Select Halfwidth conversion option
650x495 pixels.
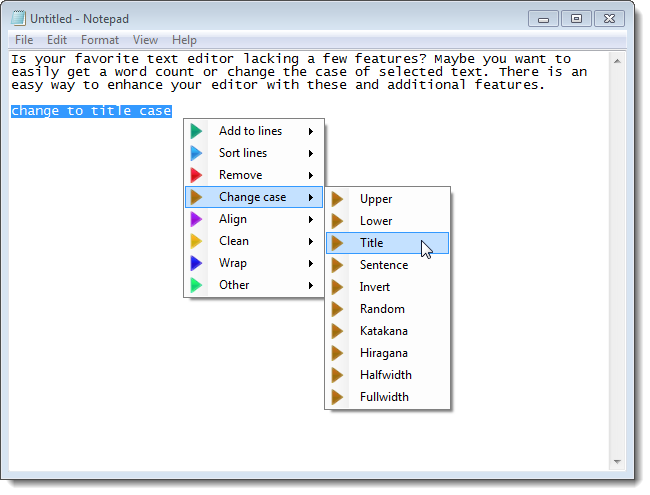(x=387, y=375)
